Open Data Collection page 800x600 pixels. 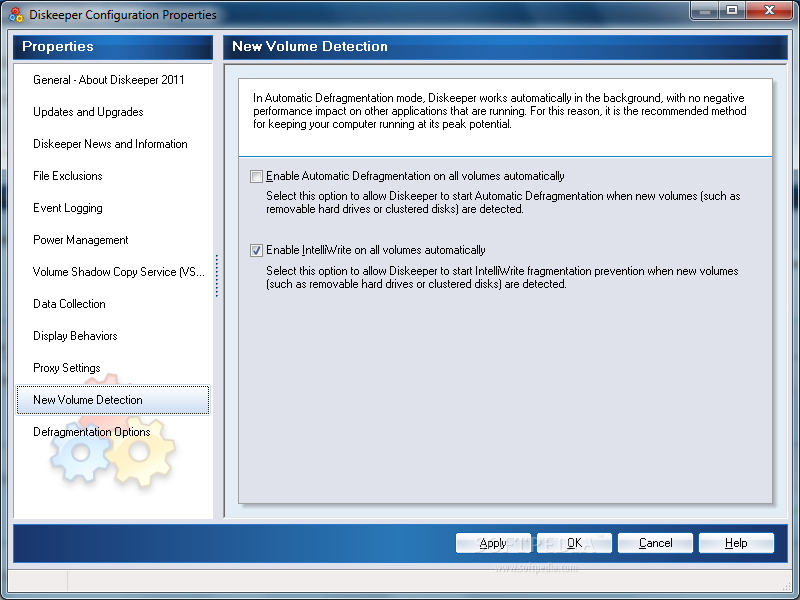(x=69, y=304)
